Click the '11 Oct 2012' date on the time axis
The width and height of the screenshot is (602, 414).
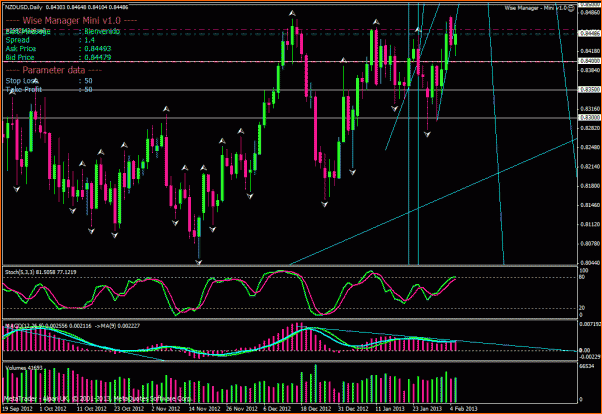[91, 409]
